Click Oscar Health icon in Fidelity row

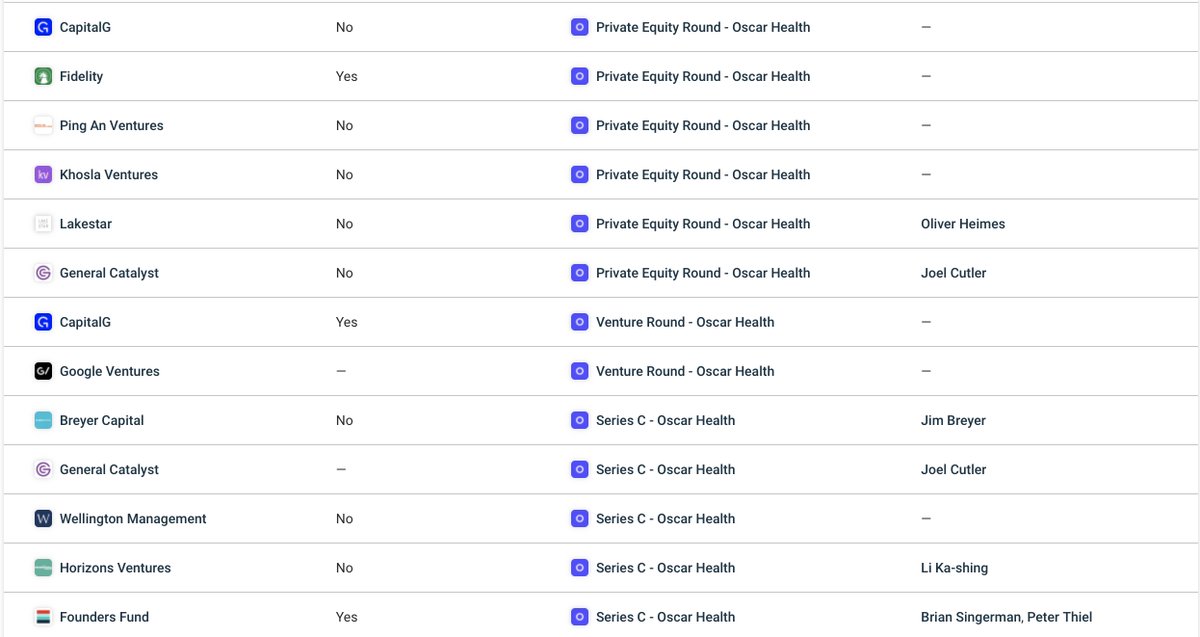click(579, 76)
